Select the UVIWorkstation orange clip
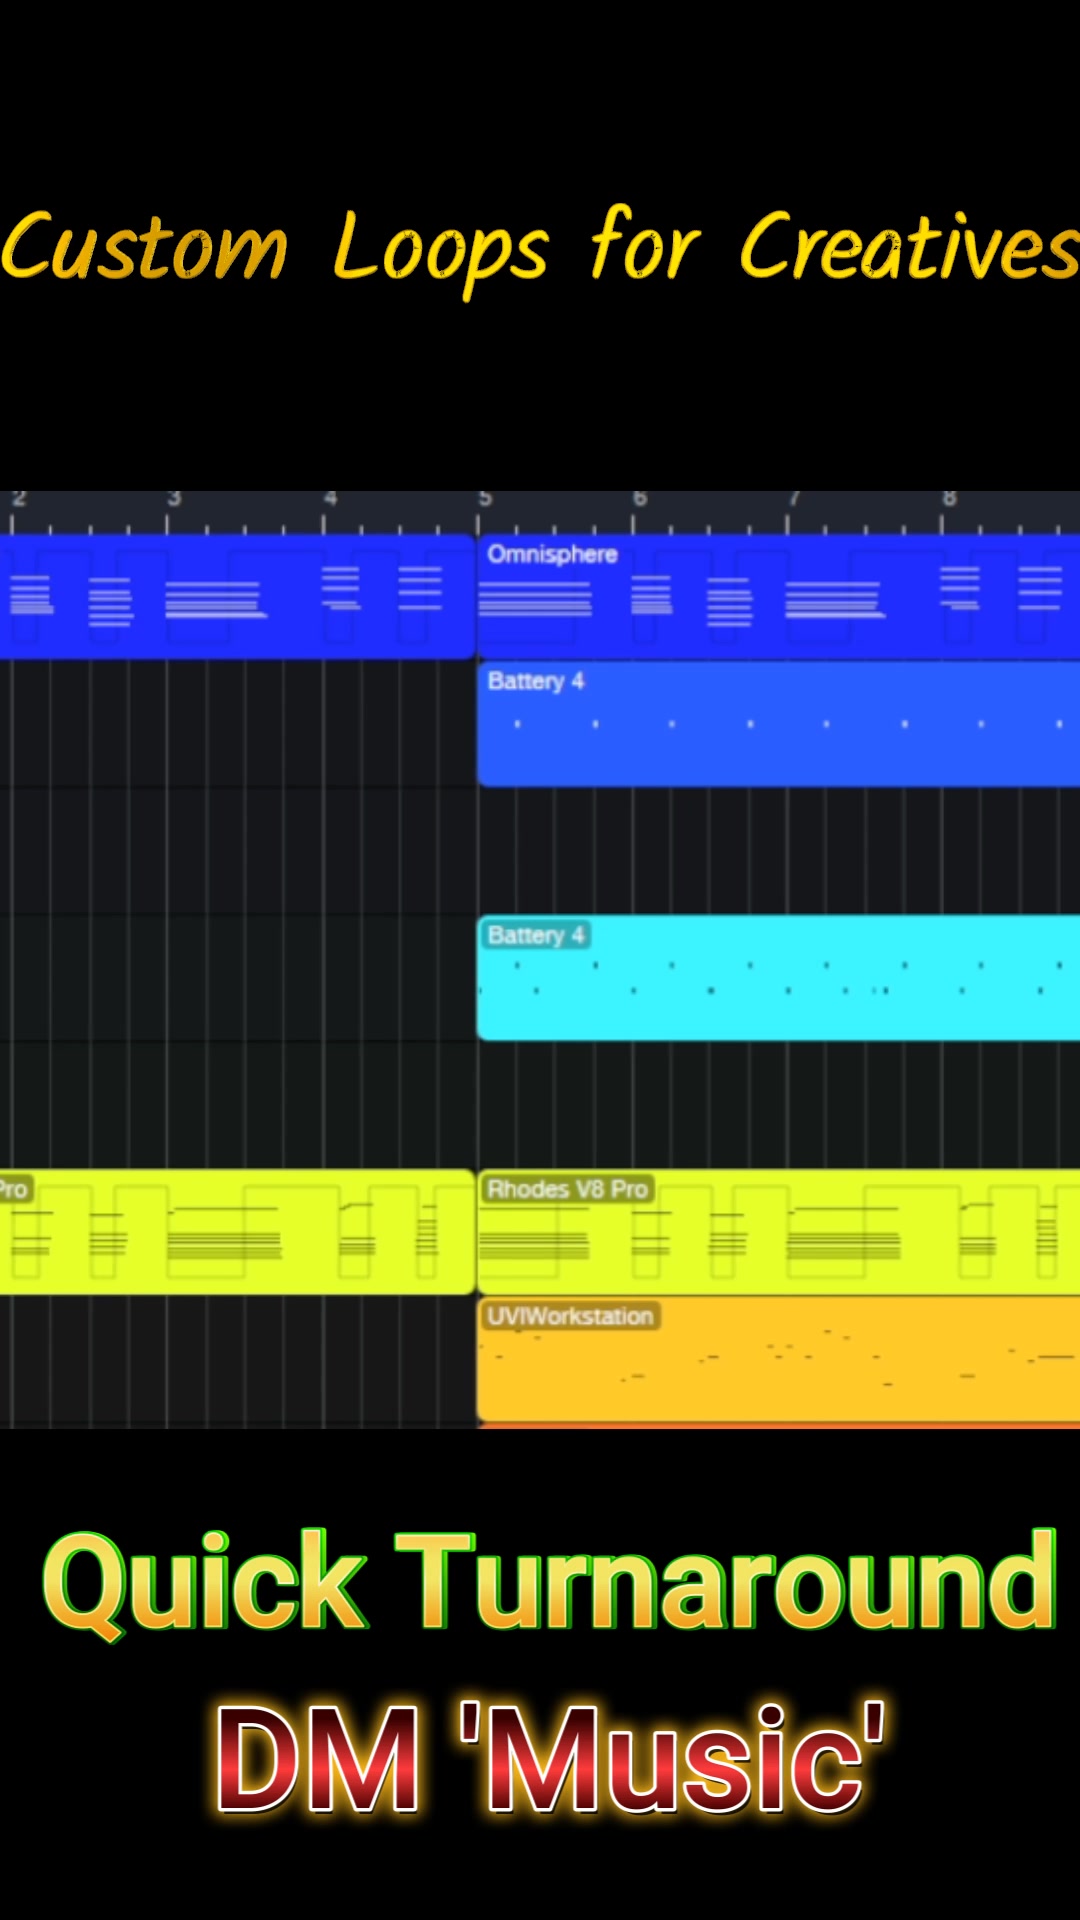This screenshot has width=1080, height=1920. 778,1360
